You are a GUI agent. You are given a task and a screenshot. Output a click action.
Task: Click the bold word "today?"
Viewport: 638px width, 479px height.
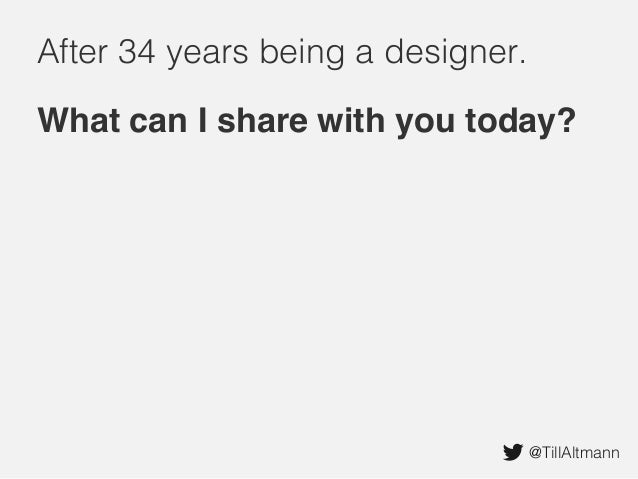(x=520, y=122)
